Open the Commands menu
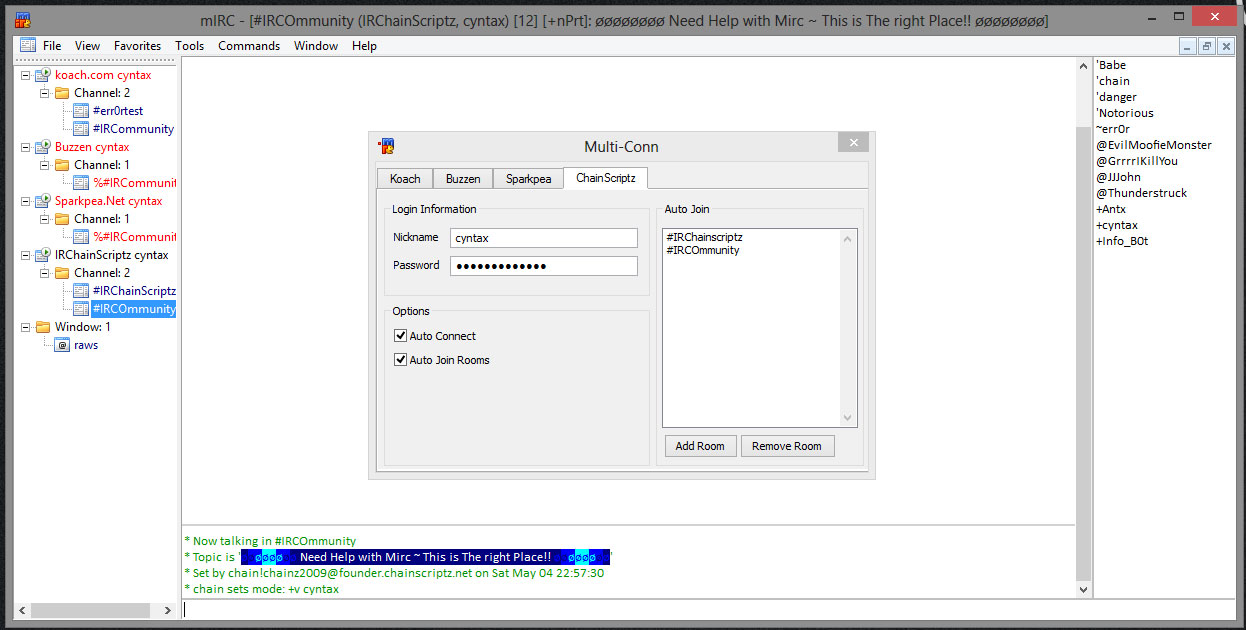1246x630 pixels. 249,46
